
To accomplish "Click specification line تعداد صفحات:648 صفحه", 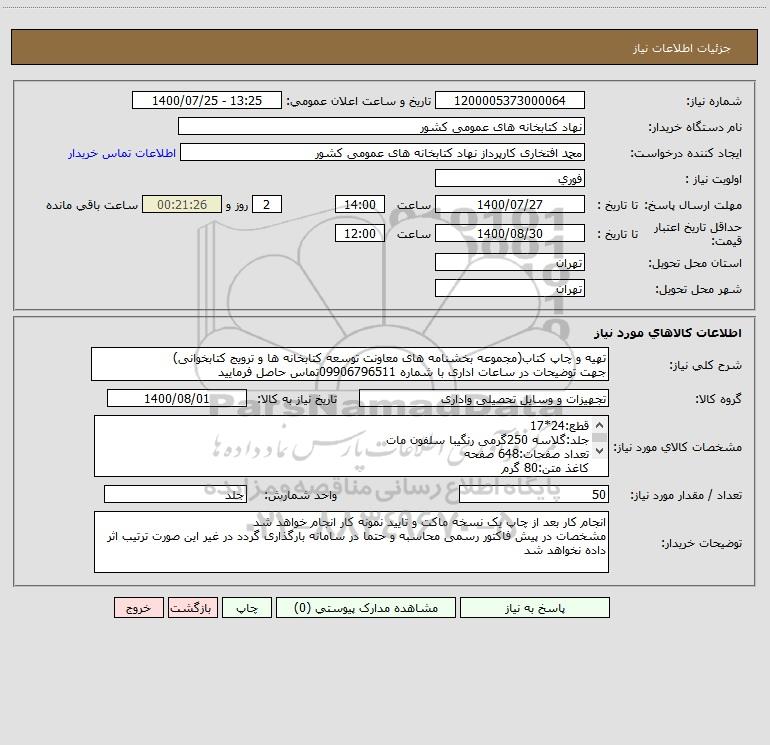I will tap(526, 454).
